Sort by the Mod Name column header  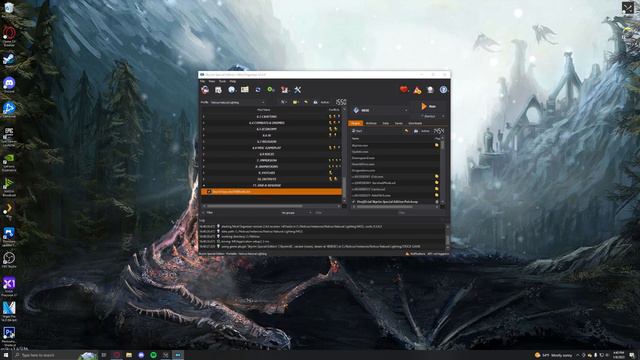click(x=263, y=110)
